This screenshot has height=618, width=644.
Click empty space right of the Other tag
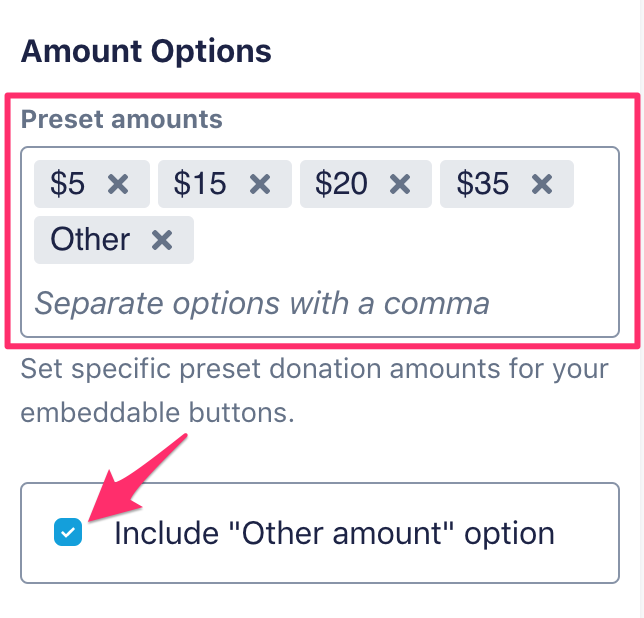[400, 240]
